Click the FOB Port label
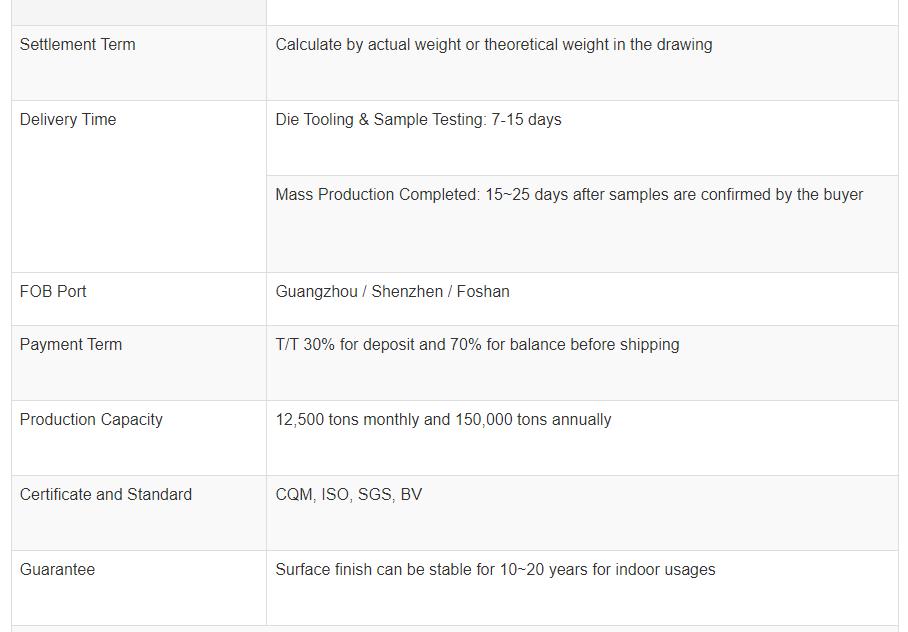Viewport: 908px width, 632px height. pyautogui.click(x=53, y=292)
